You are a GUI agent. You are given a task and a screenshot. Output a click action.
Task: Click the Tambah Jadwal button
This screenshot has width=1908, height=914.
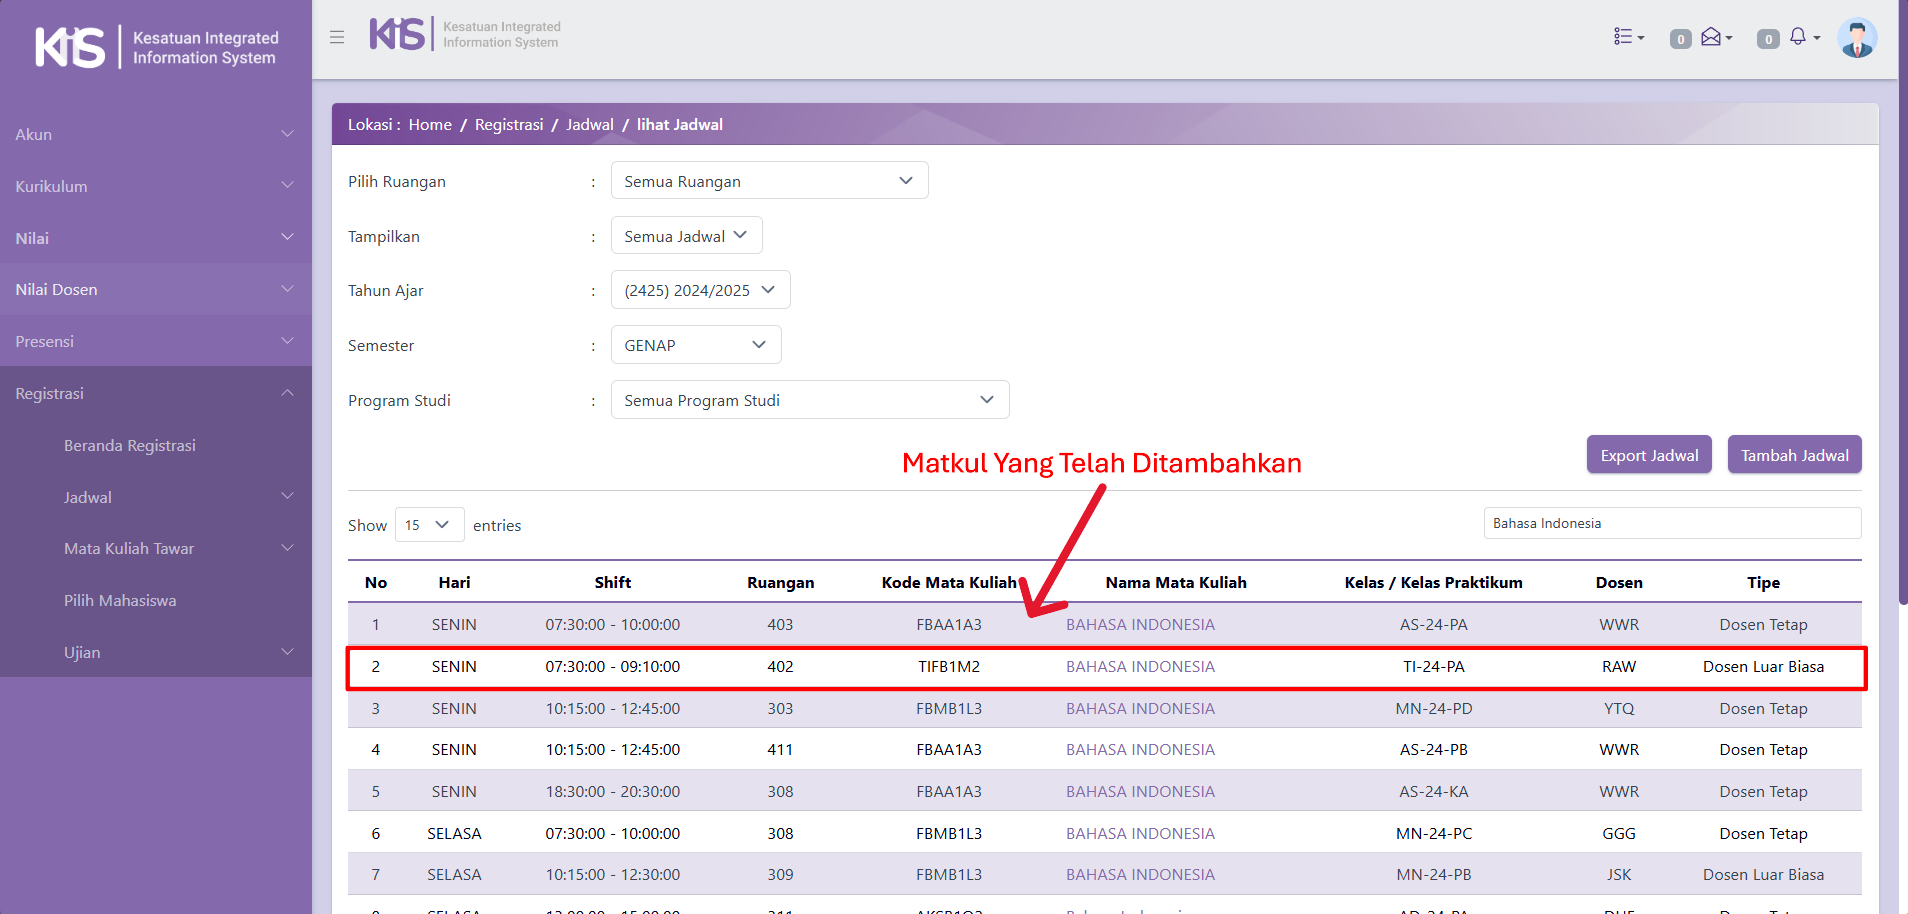point(1794,455)
